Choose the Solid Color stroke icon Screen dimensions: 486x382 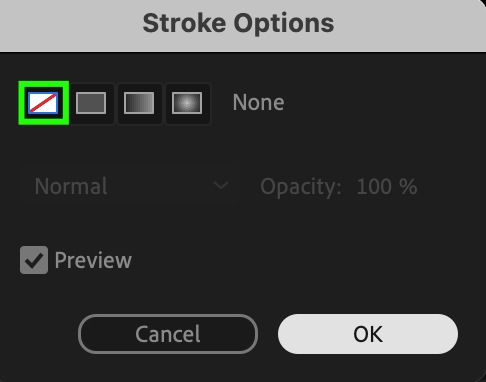pyautogui.click(x=91, y=103)
